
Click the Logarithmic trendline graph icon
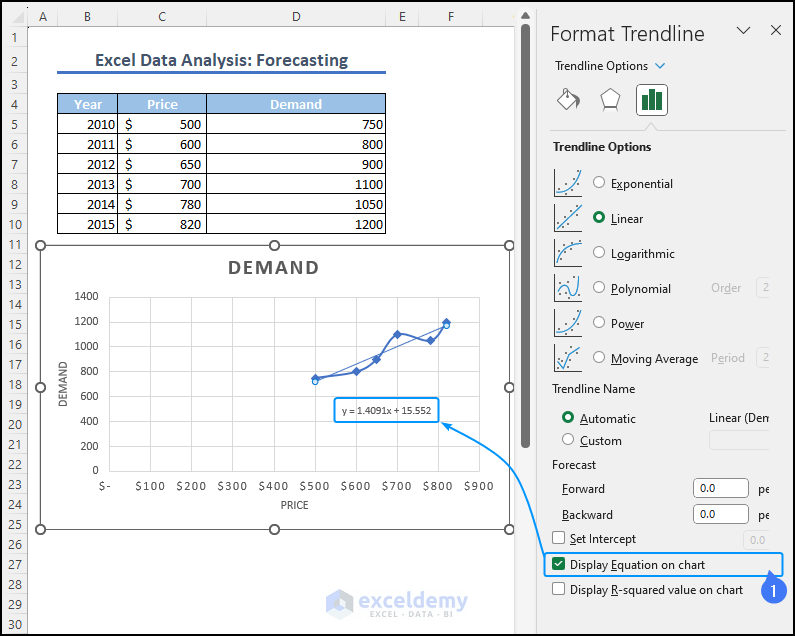[568, 253]
